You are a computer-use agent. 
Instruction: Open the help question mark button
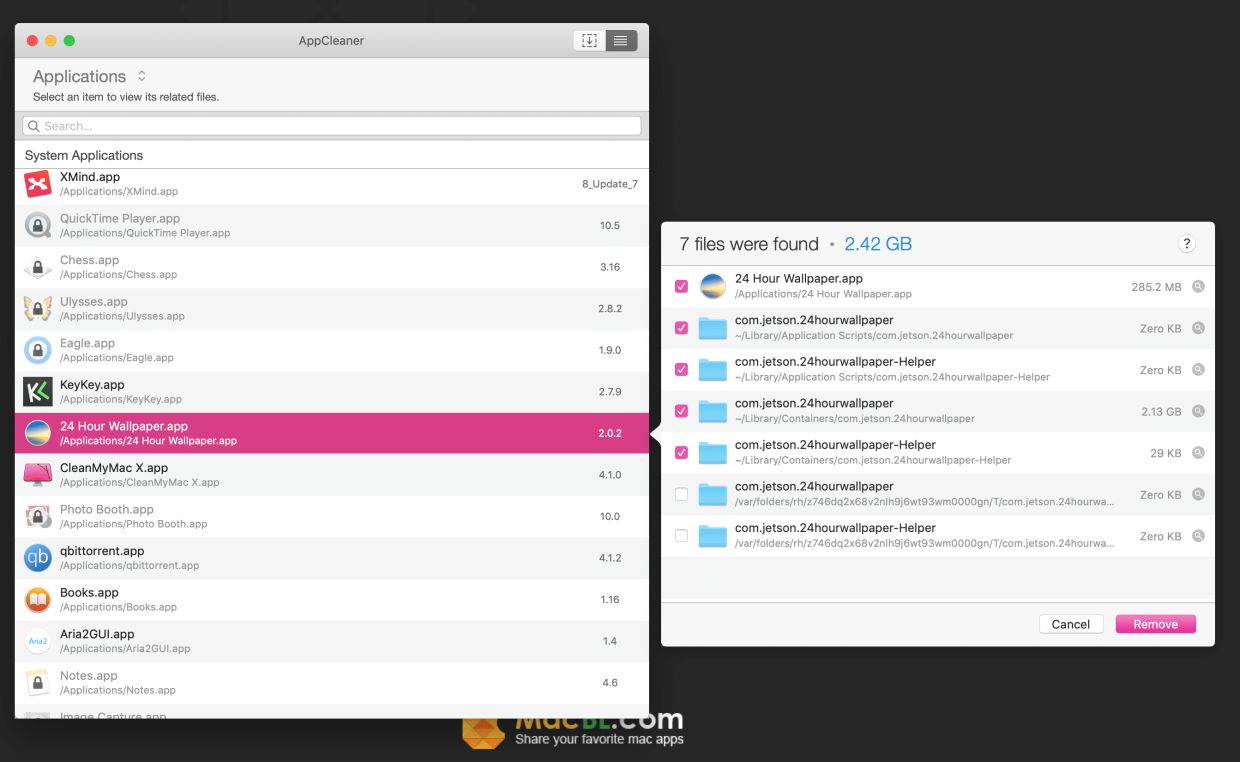pyautogui.click(x=1187, y=244)
